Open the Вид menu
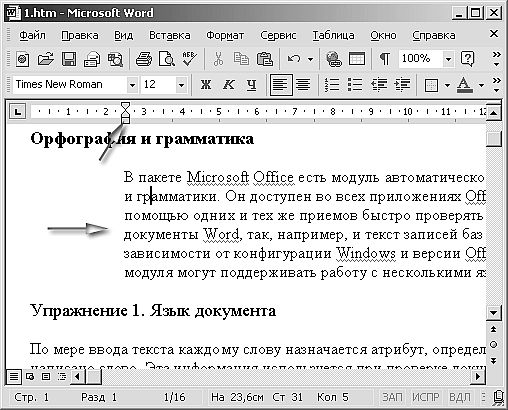The width and height of the screenshot is (508, 410). click(x=124, y=35)
